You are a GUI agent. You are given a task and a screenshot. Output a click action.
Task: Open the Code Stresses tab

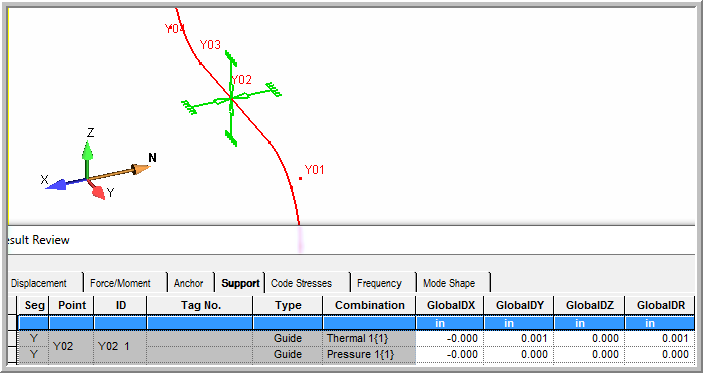[301, 283]
